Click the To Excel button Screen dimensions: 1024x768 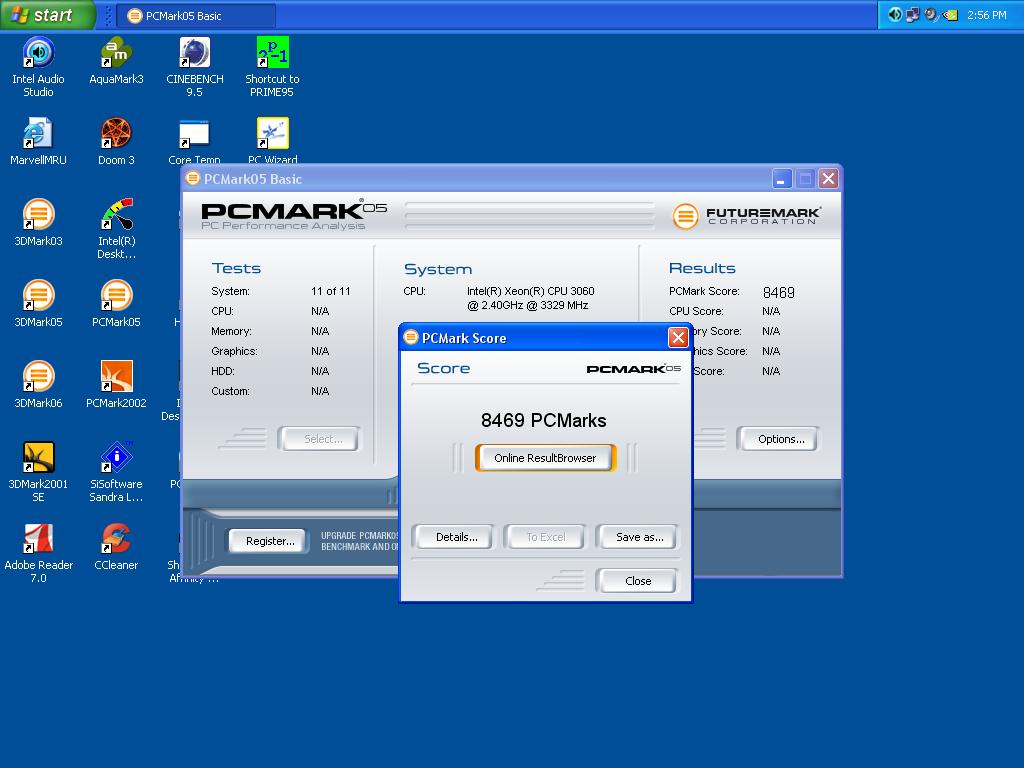tap(546, 537)
